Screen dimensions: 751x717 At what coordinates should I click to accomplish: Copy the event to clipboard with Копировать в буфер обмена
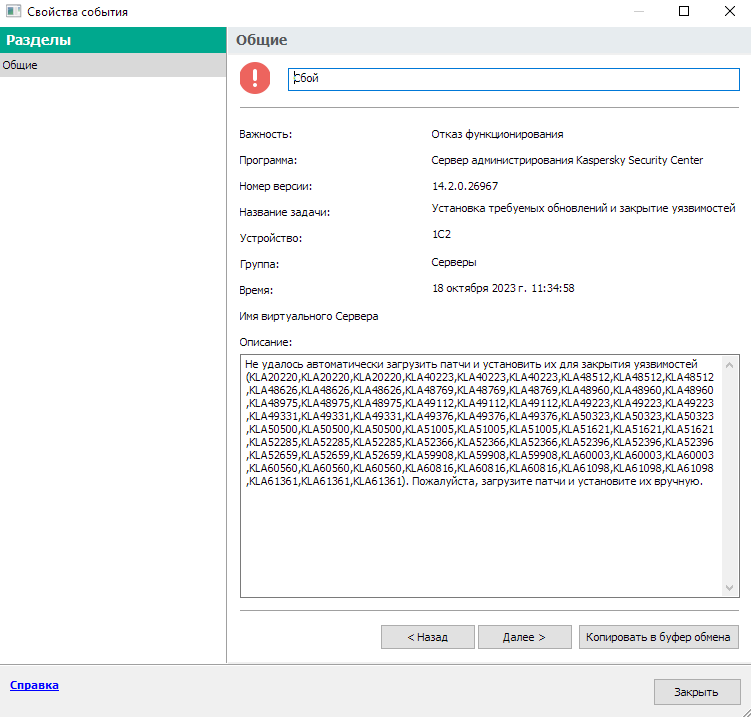(659, 637)
